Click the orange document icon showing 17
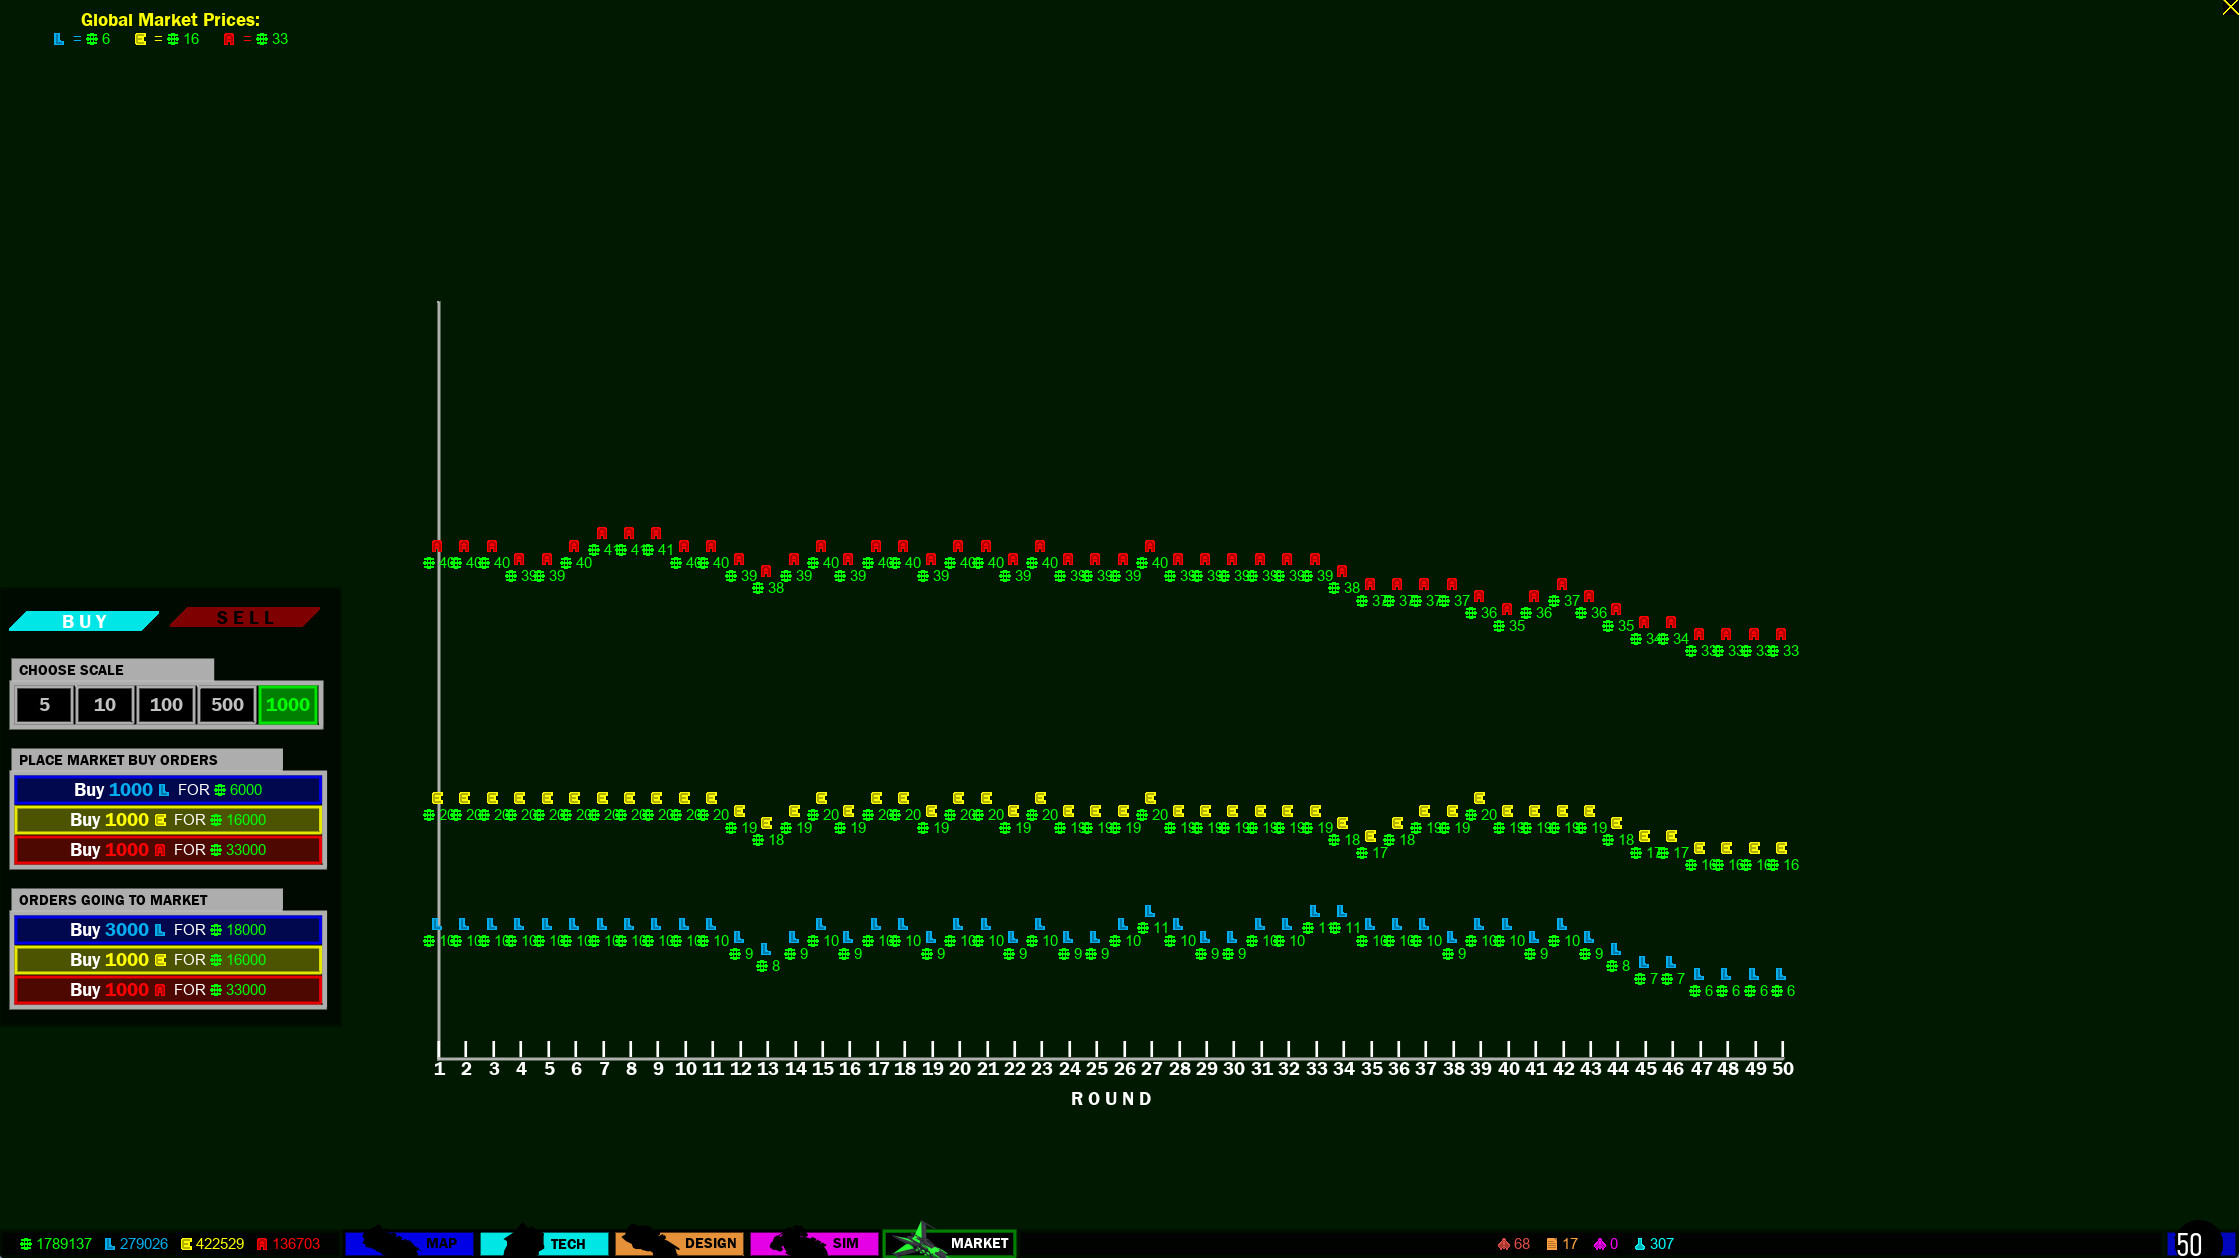 [1550, 1243]
